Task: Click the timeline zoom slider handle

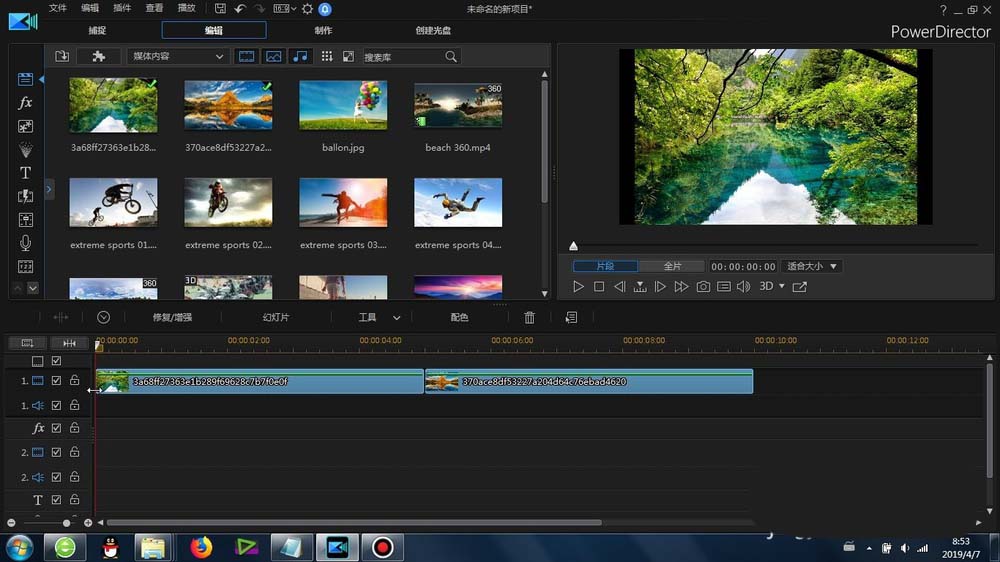Action: click(67, 523)
